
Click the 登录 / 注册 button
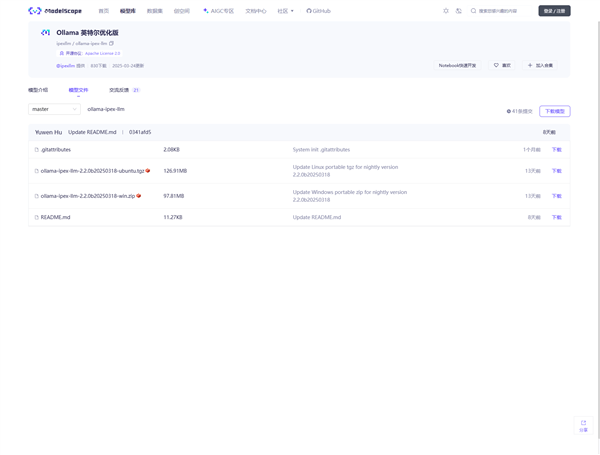coord(554,11)
